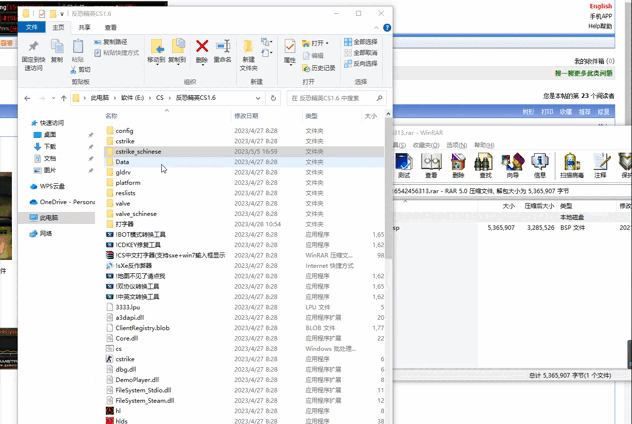
Task: Click WinRAR Info (信息) toolbar icon
Action: [x=539, y=163]
